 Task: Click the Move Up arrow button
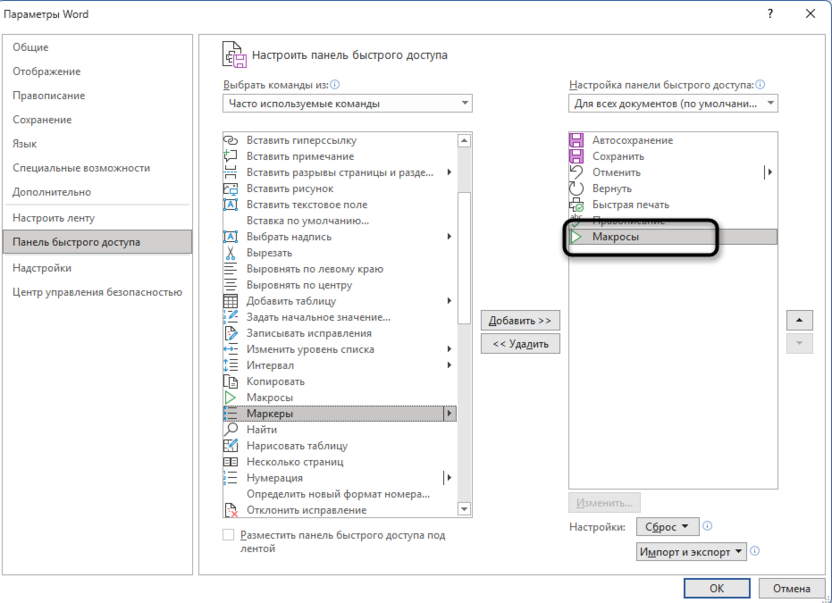pos(799,320)
